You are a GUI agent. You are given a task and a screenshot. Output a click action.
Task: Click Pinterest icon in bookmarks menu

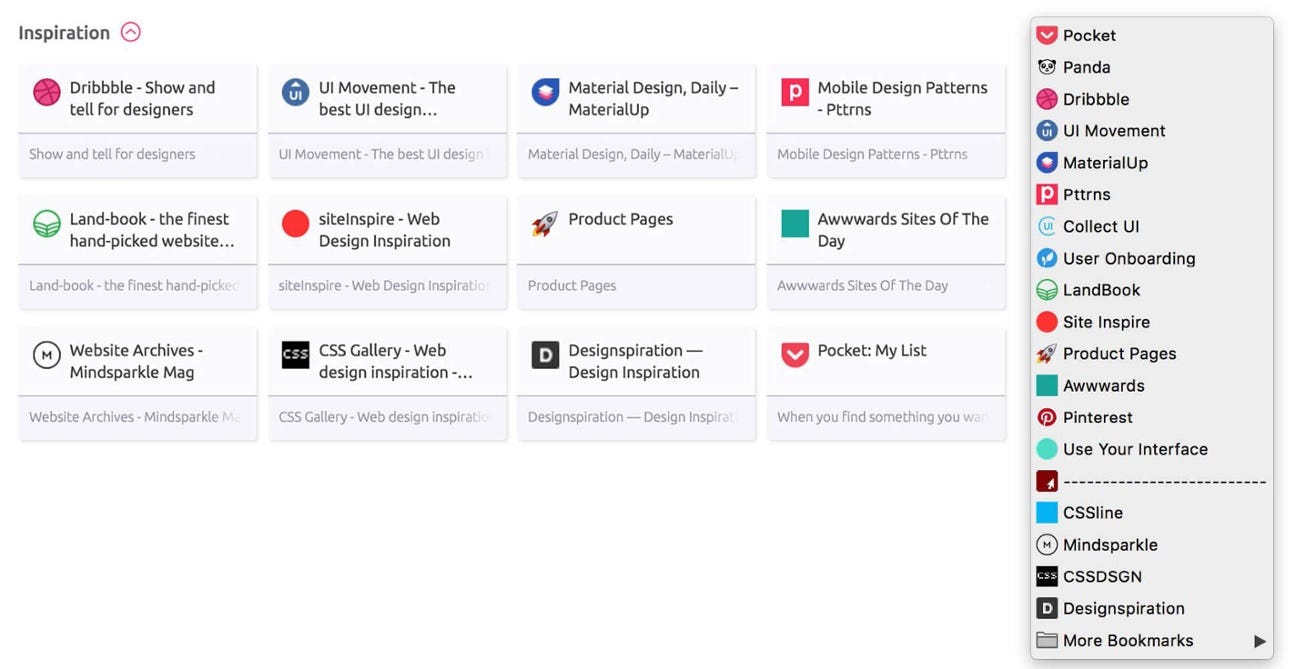(1047, 418)
